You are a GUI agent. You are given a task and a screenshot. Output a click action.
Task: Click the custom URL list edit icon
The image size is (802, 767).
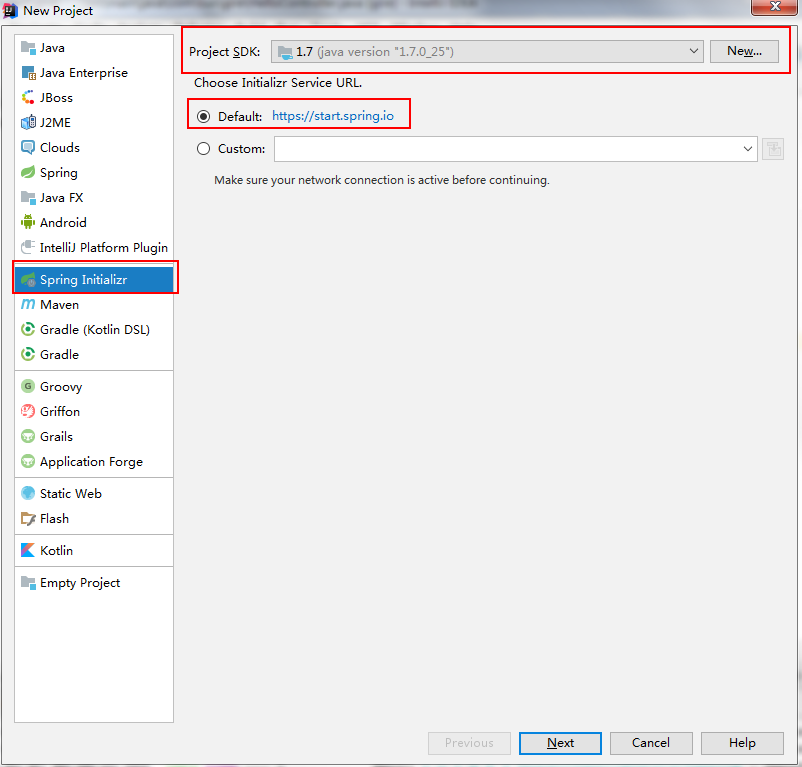pos(773,149)
